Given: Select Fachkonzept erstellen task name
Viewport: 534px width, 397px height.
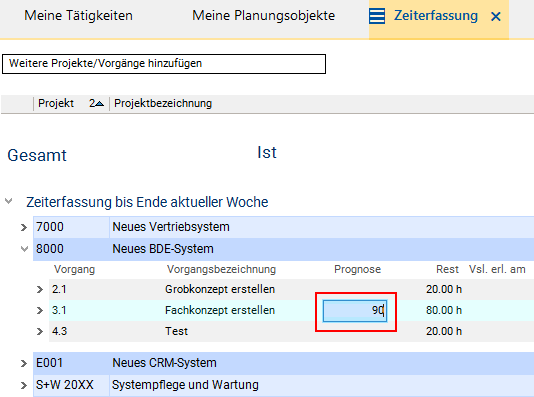Looking at the screenshot, I should tap(220, 311).
